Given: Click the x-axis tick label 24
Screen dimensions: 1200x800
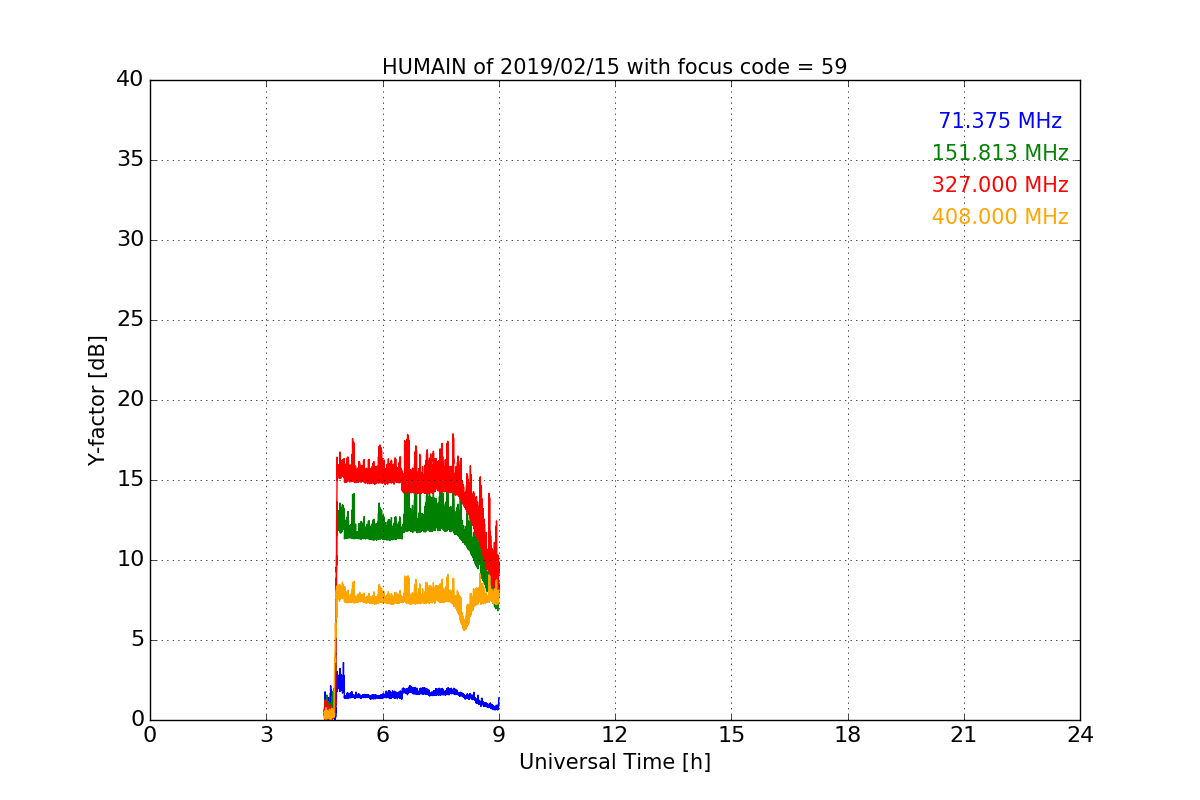Looking at the screenshot, I should point(1080,735).
